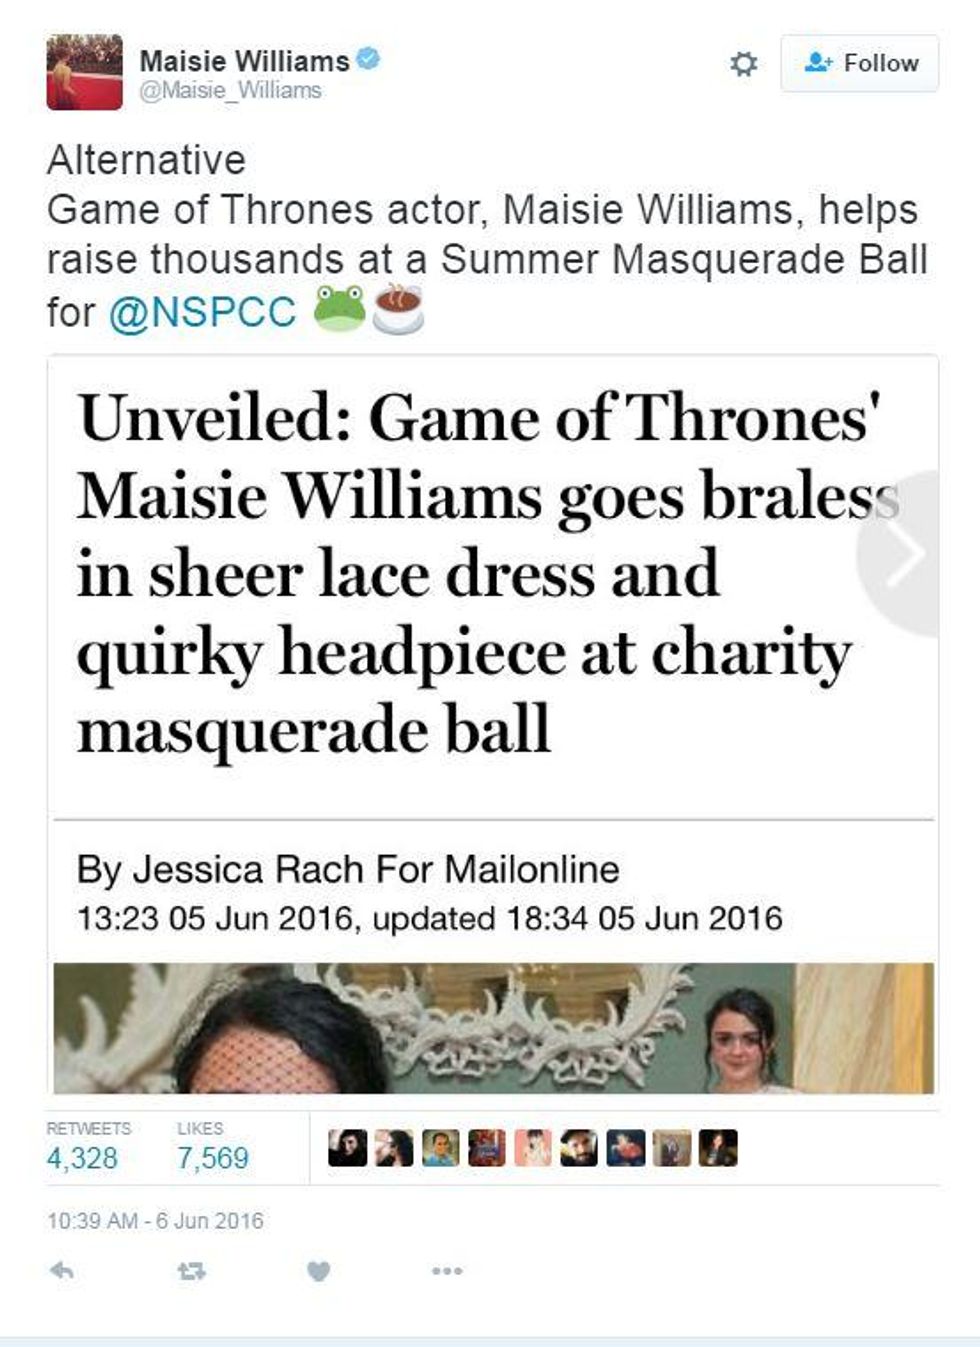Click the tea cup emoji

pyautogui.click(x=398, y=309)
